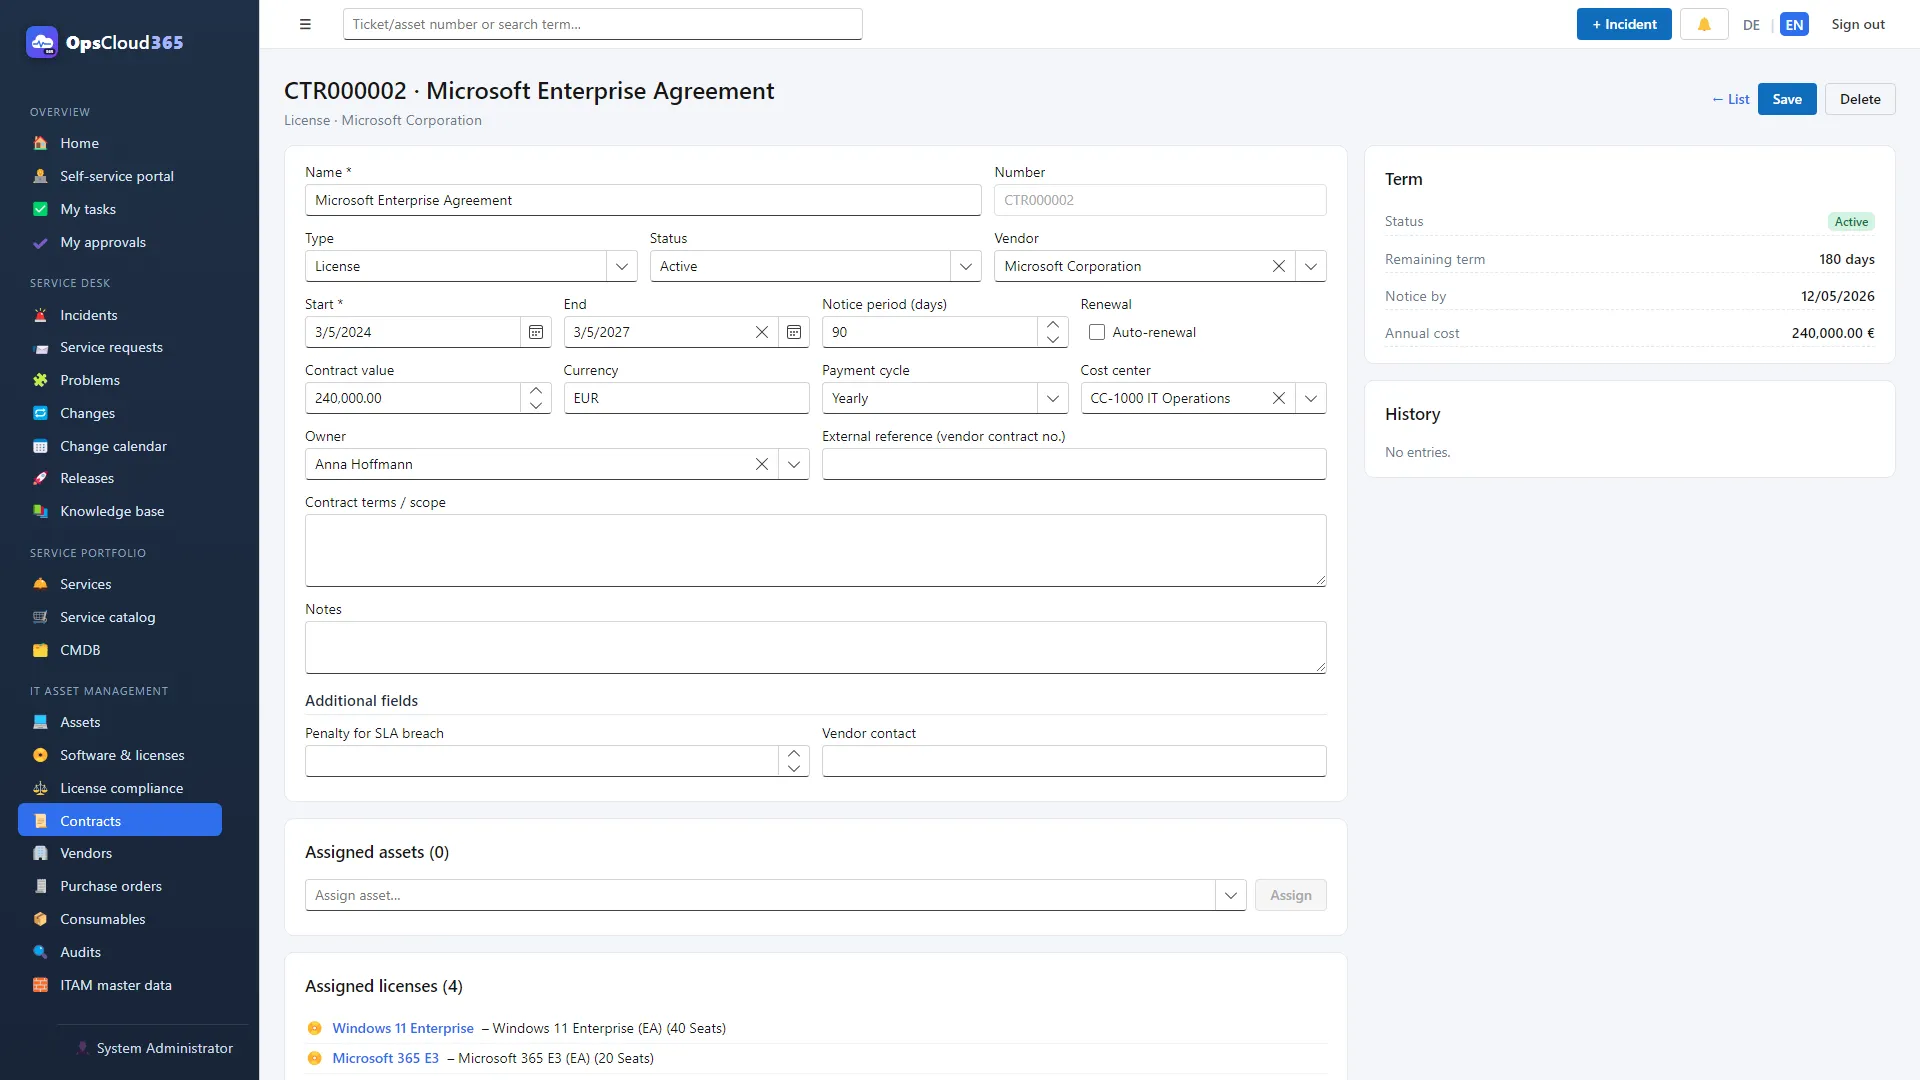This screenshot has width=1920, height=1080.
Task: Clear the CC-1000 IT Operations cost center
Action: [1278, 398]
